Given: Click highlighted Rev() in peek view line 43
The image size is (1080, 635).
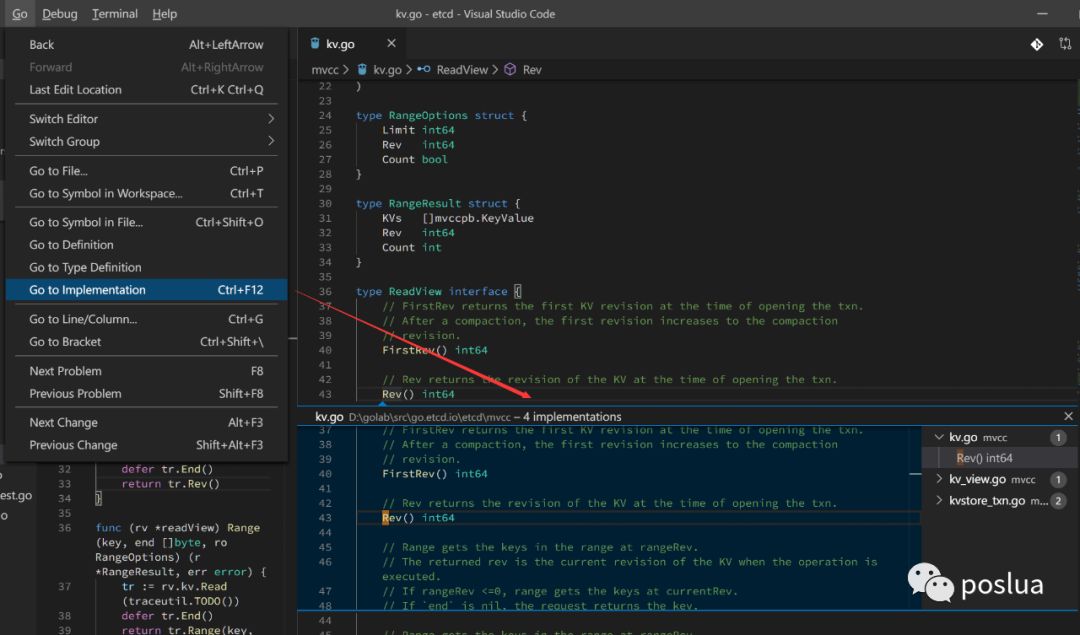Looking at the screenshot, I should coord(397,518).
